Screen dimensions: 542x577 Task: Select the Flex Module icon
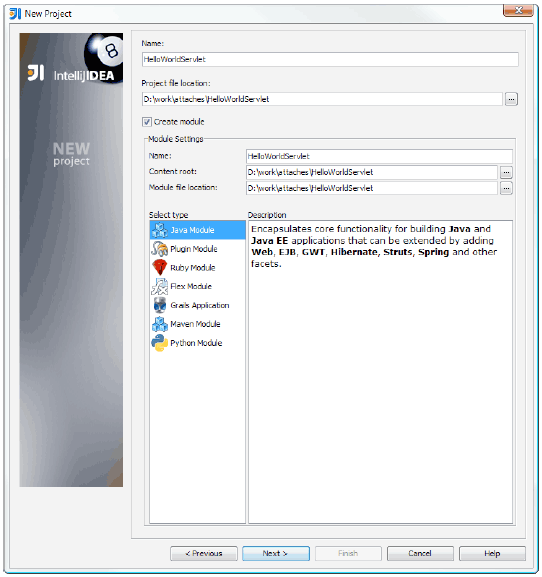(159, 286)
